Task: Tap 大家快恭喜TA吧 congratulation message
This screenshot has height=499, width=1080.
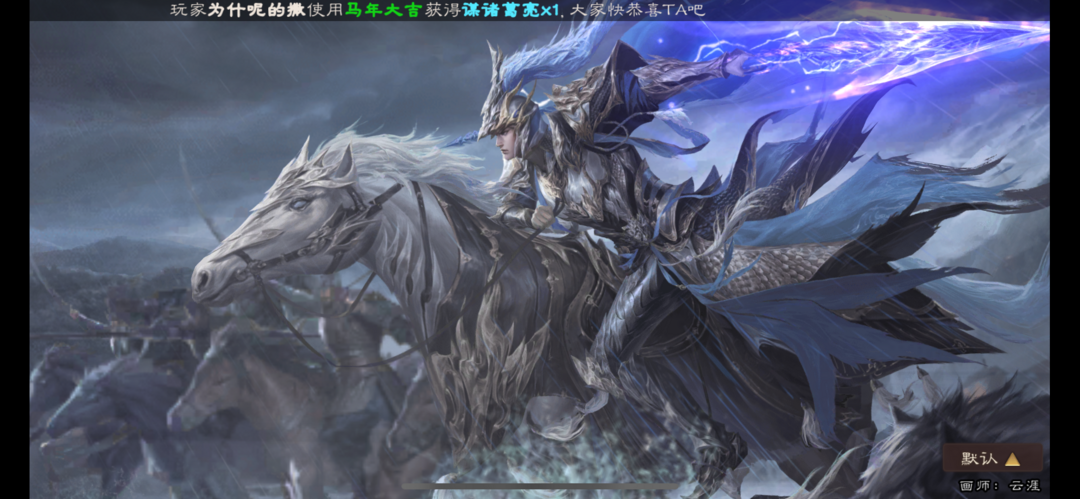Action: pos(638,10)
